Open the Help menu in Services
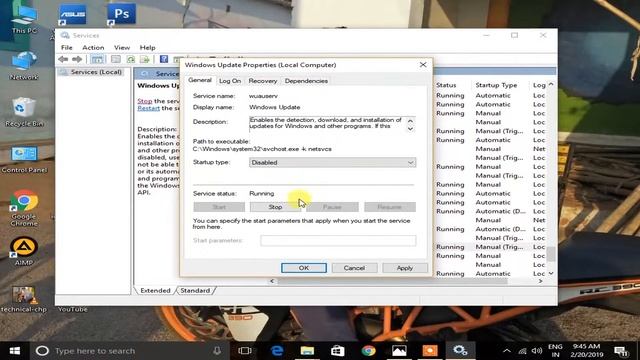The height and width of the screenshot is (360, 640). (x=147, y=47)
